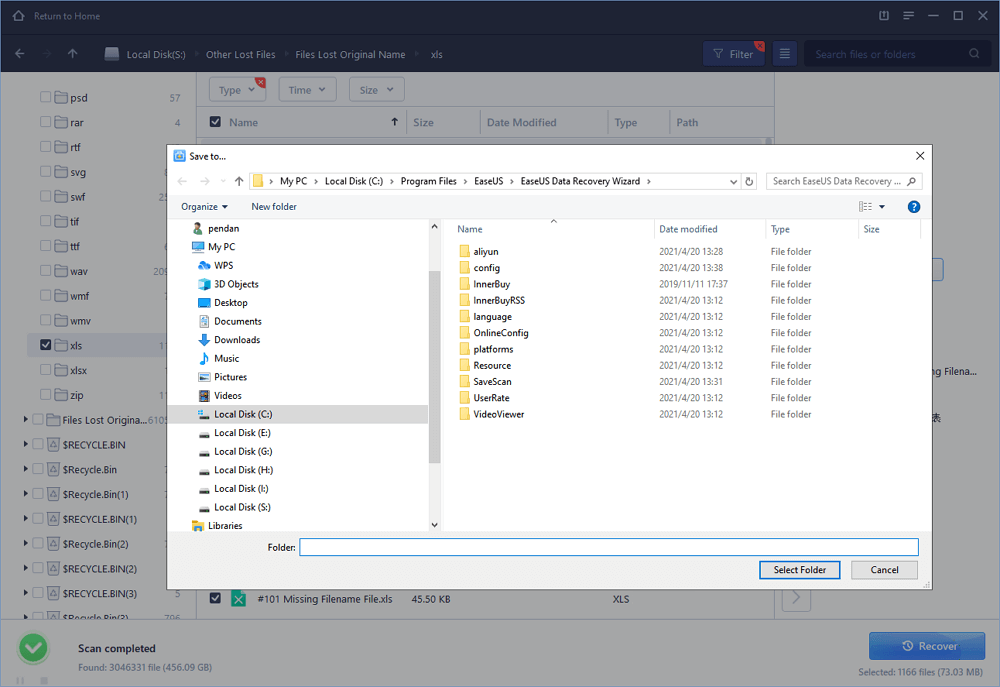The height and width of the screenshot is (687, 1000).
Task: Click the Filter funnel button
Action: 732,54
